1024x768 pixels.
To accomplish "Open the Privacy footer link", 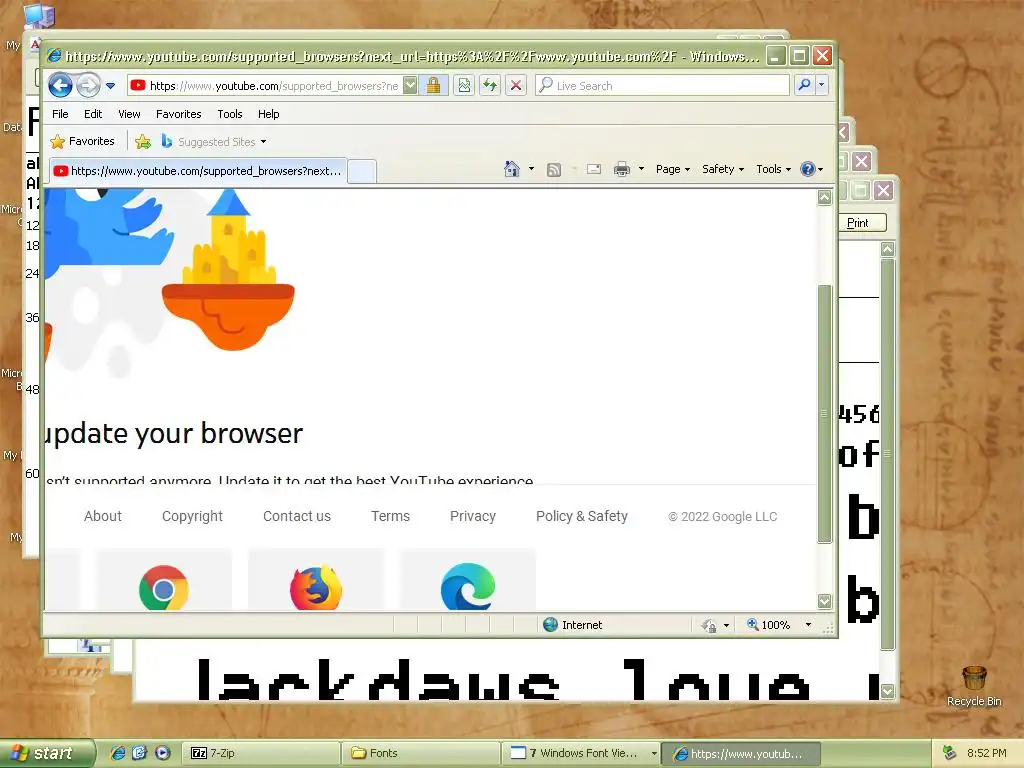I will point(472,516).
